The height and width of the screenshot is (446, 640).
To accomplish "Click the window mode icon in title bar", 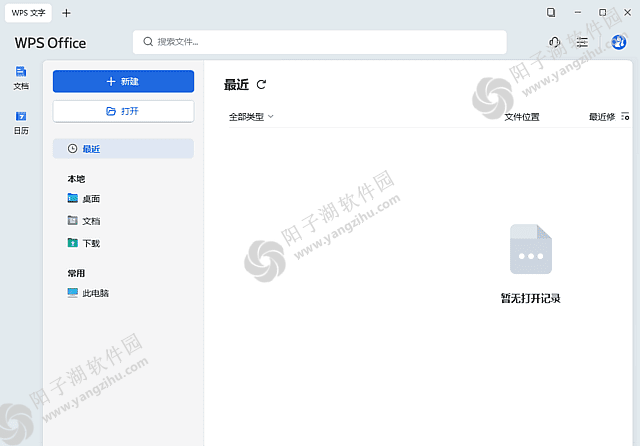I will click(x=551, y=12).
